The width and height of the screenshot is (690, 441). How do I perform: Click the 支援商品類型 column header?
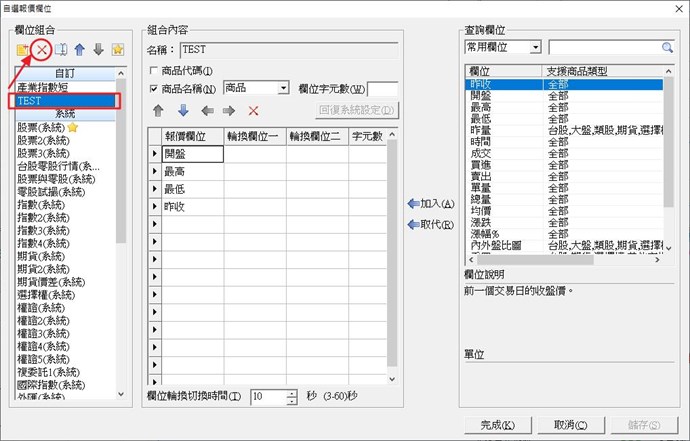pyautogui.click(x=602, y=71)
